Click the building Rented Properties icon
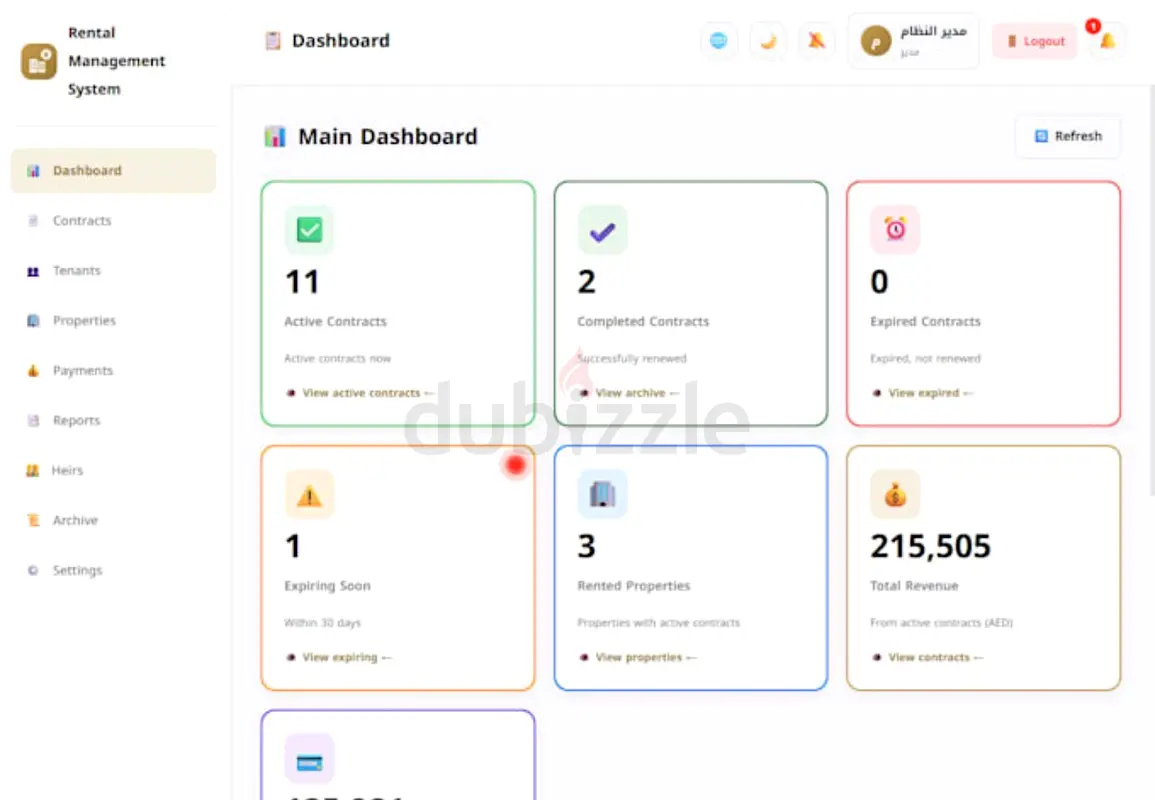Screen dimensions: 1155x800 (603, 494)
